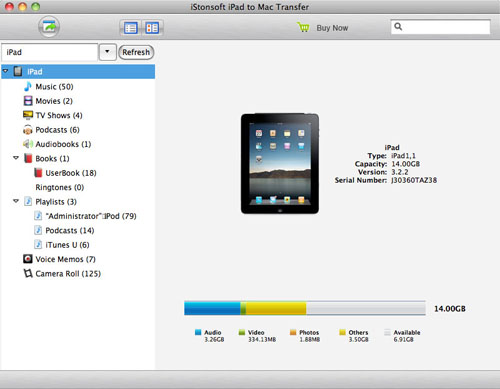Click the Music note icon
Viewport: 500px width, 389px height.
point(28,86)
